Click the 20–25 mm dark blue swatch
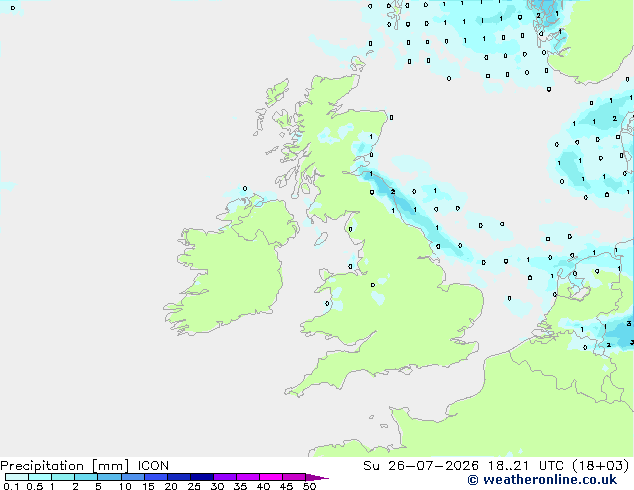This screenshot has height=490, width=634. point(179,477)
